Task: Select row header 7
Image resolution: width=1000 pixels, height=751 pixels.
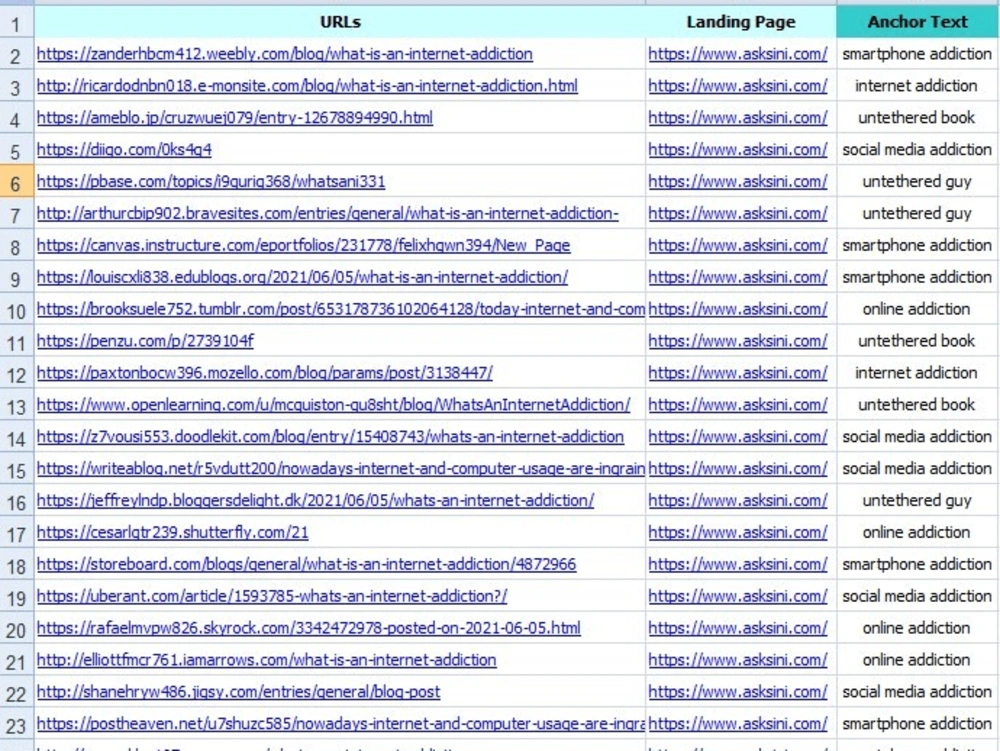Action: 17,215
